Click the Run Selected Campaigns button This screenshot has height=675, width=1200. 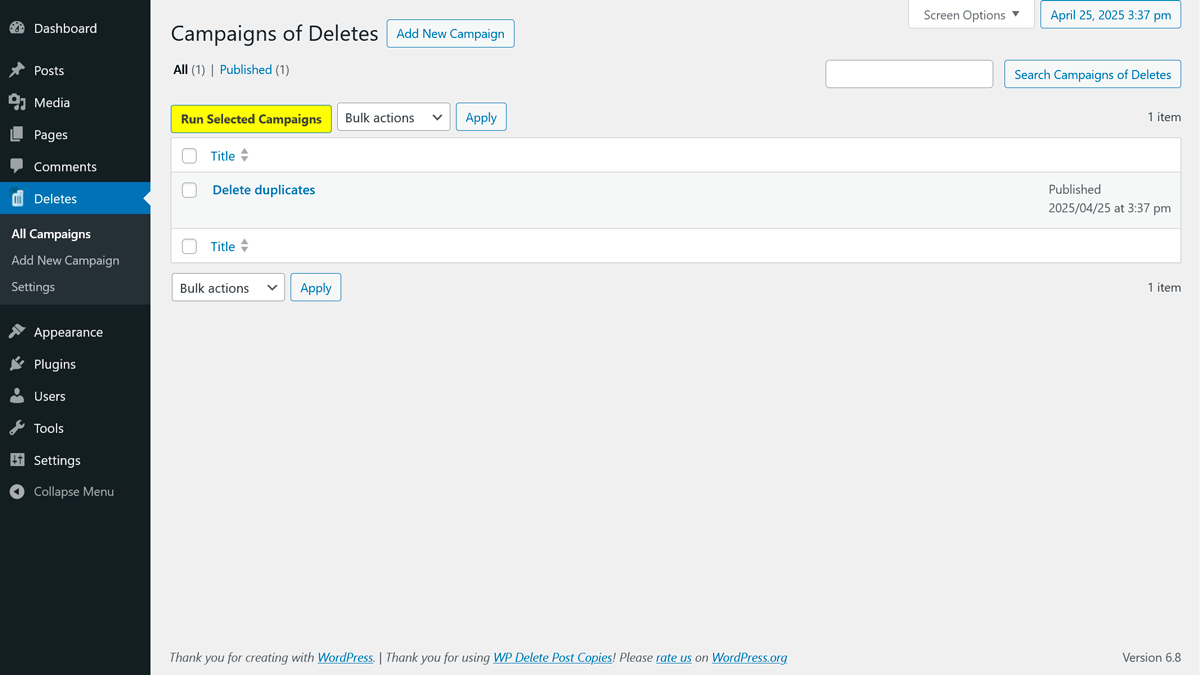click(x=251, y=119)
